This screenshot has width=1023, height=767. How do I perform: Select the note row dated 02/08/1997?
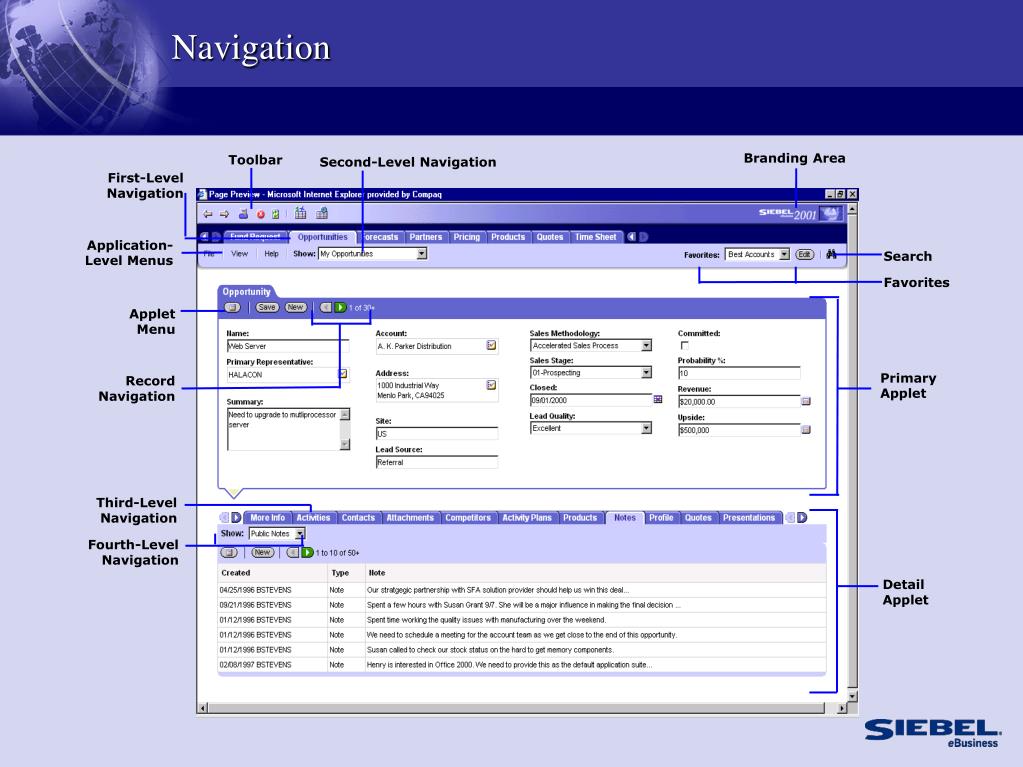(x=521, y=665)
